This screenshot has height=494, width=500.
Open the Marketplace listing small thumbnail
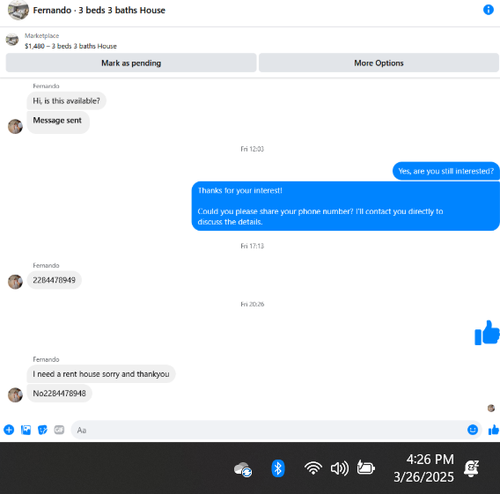pyautogui.click(x=12, y=40)
